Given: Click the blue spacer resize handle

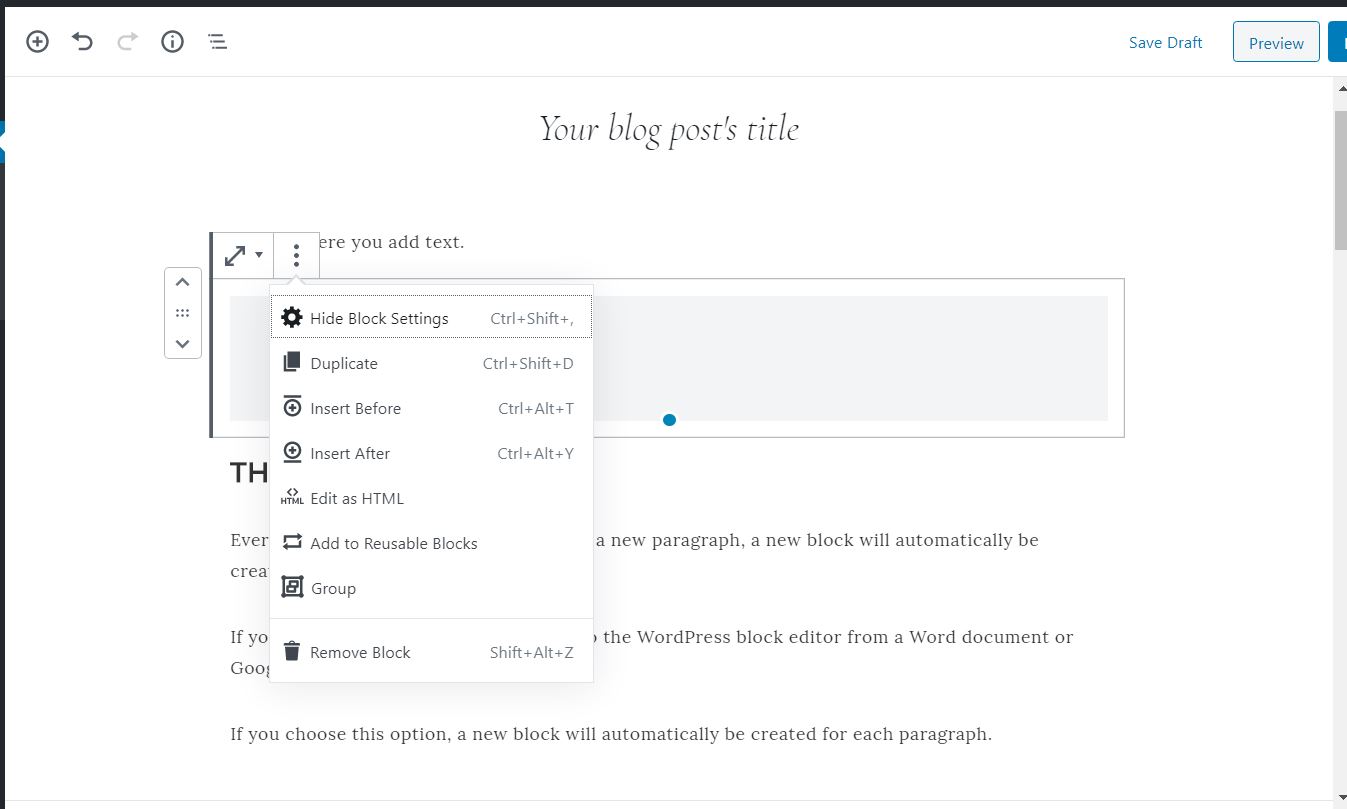Looking at the screenshot, I should [669, 420].
